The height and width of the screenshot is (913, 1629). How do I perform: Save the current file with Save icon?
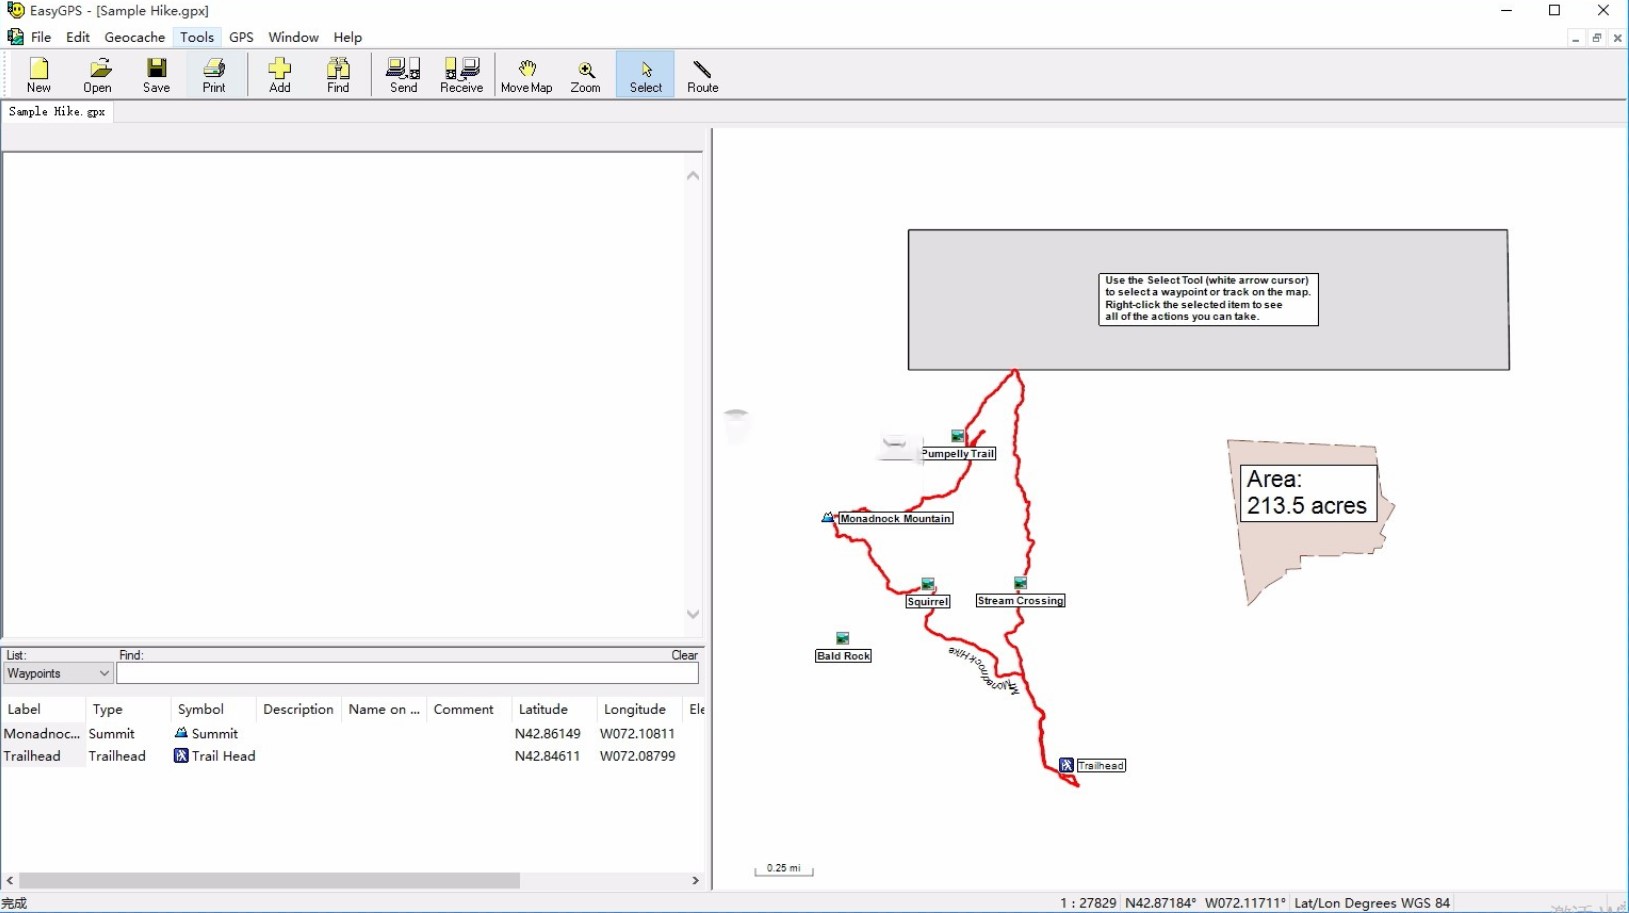pyautogui.click(x=156, y=75)
